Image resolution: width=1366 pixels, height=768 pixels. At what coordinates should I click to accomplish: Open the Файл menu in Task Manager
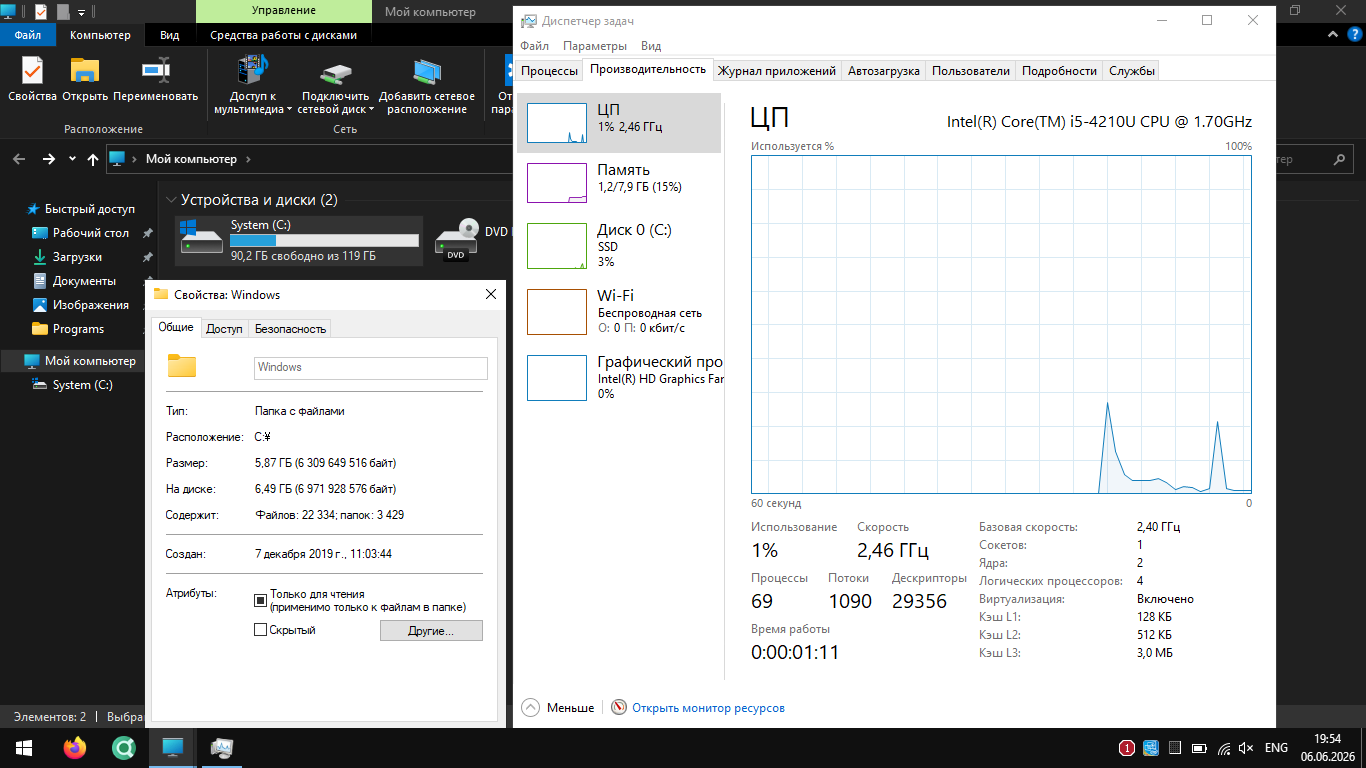534,46
